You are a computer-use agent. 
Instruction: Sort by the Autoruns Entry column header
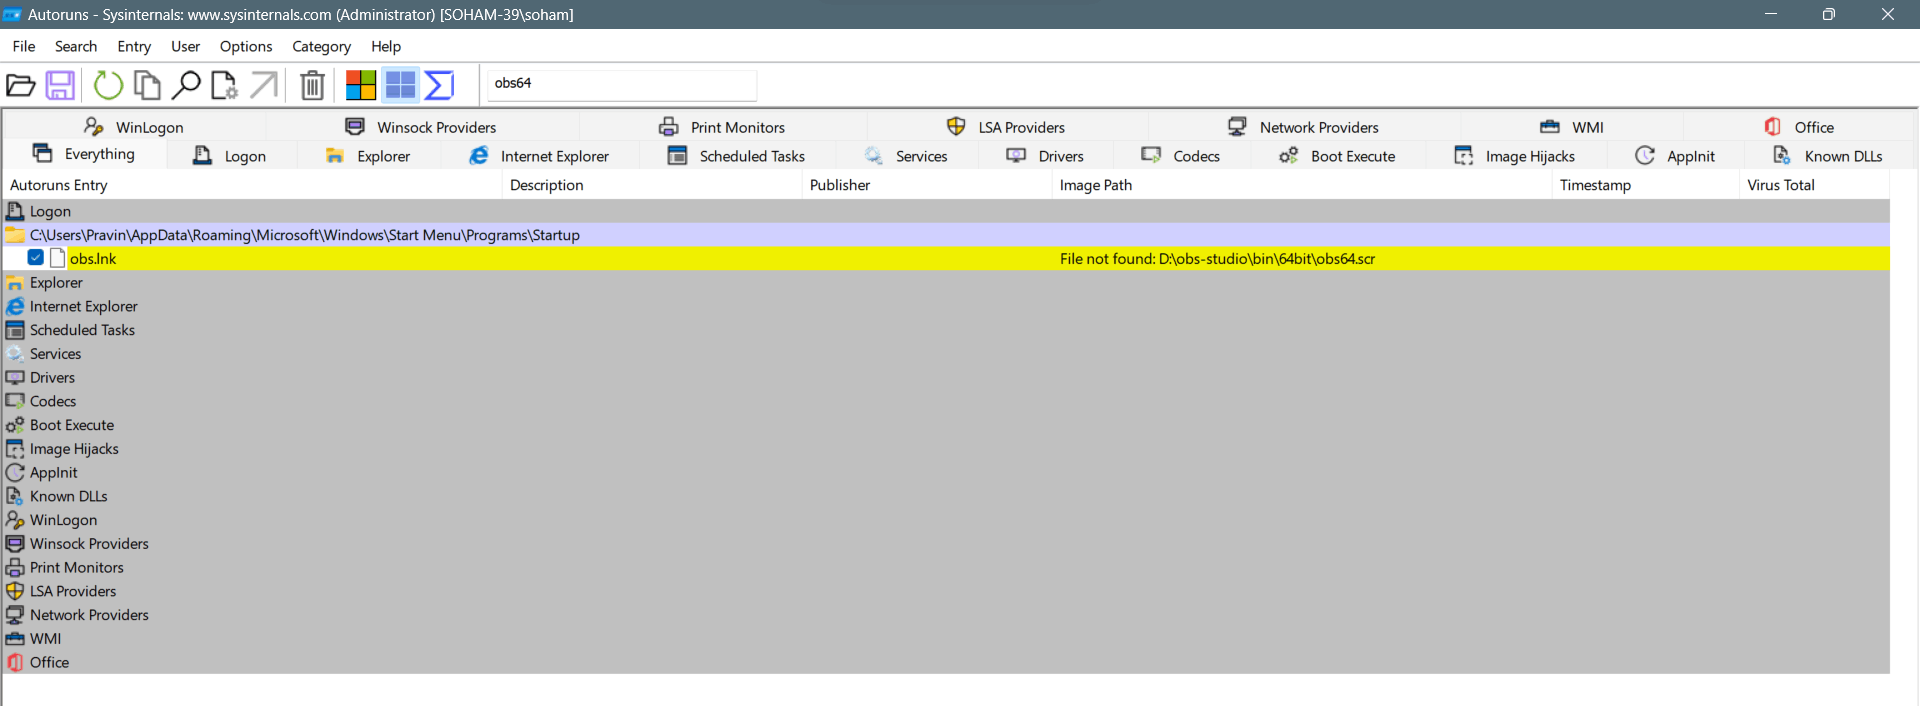252,185
